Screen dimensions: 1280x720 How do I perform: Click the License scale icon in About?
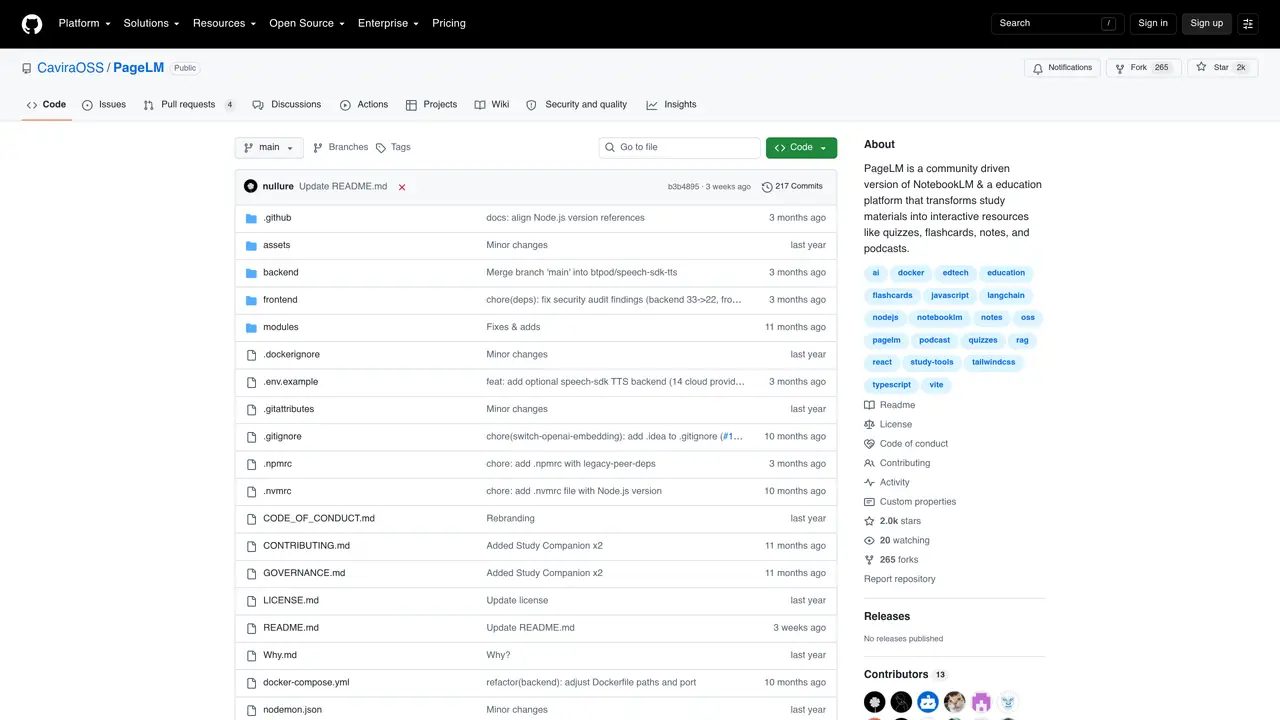point(870,424)
